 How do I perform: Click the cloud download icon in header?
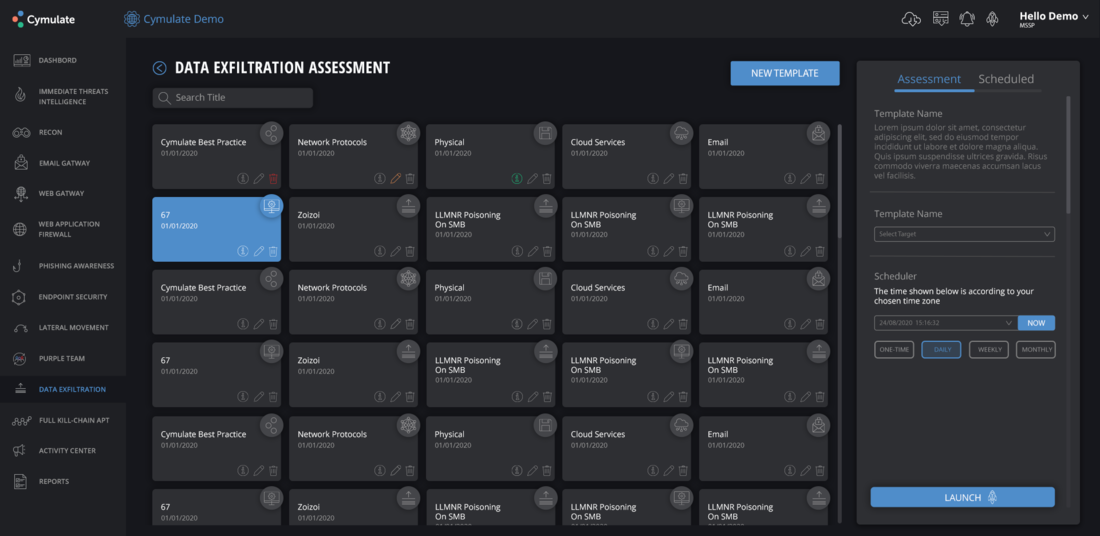coord(911,19)
